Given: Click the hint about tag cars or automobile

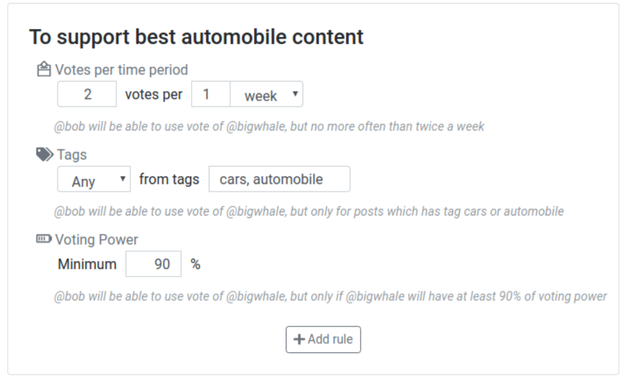Looking at the screenshot, I should (309, 211).
